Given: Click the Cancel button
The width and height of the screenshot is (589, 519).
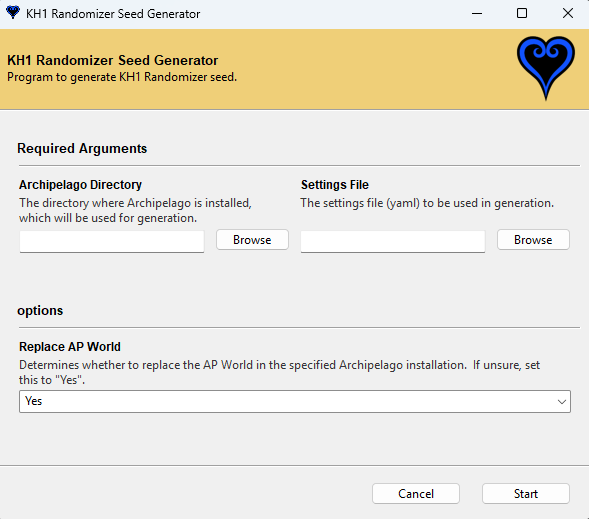Looking at the screenshot, I should coord(416,493).
